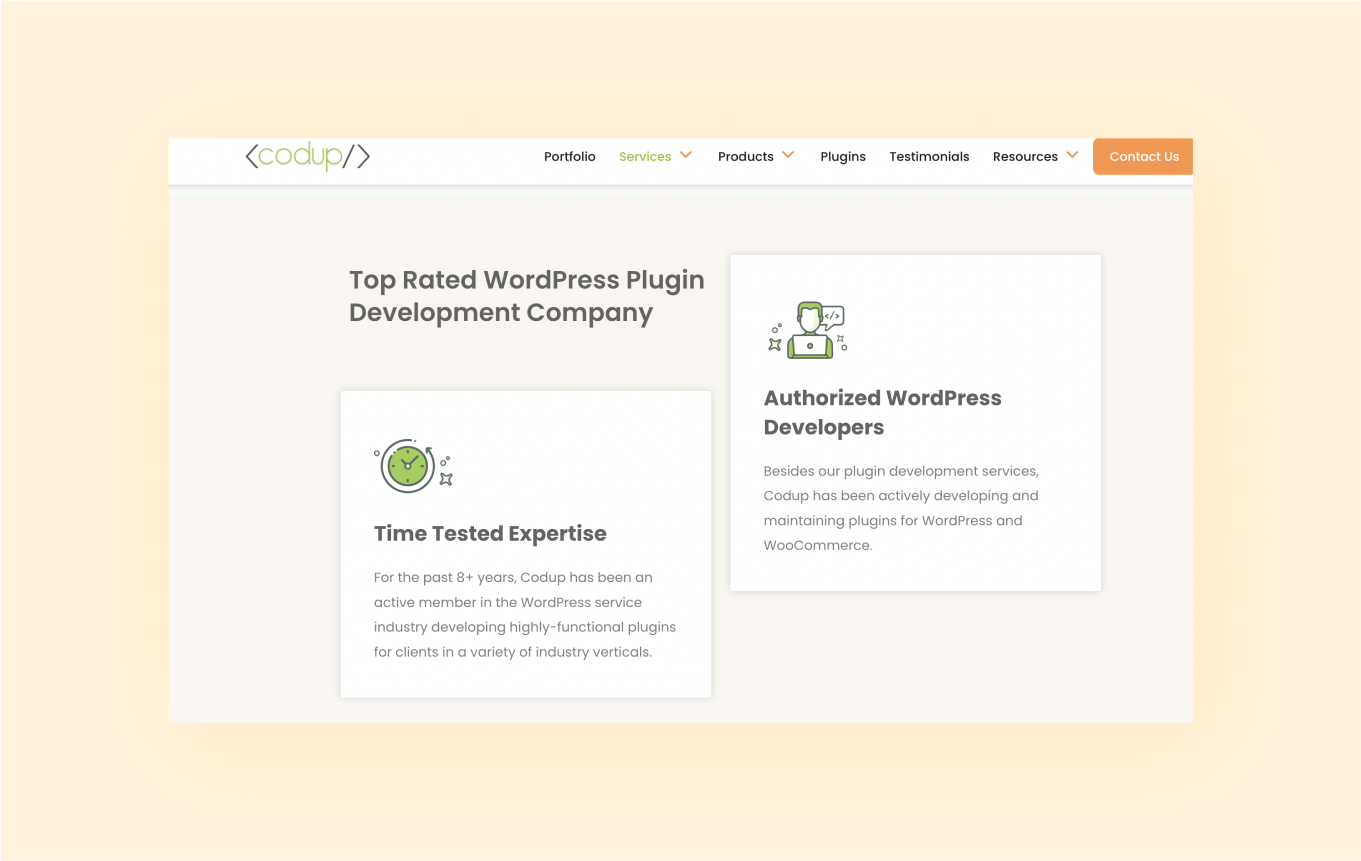Viewport: 1361px width, 861px height.
Task: Go to the Plugins page
Action: coord(843,157)
